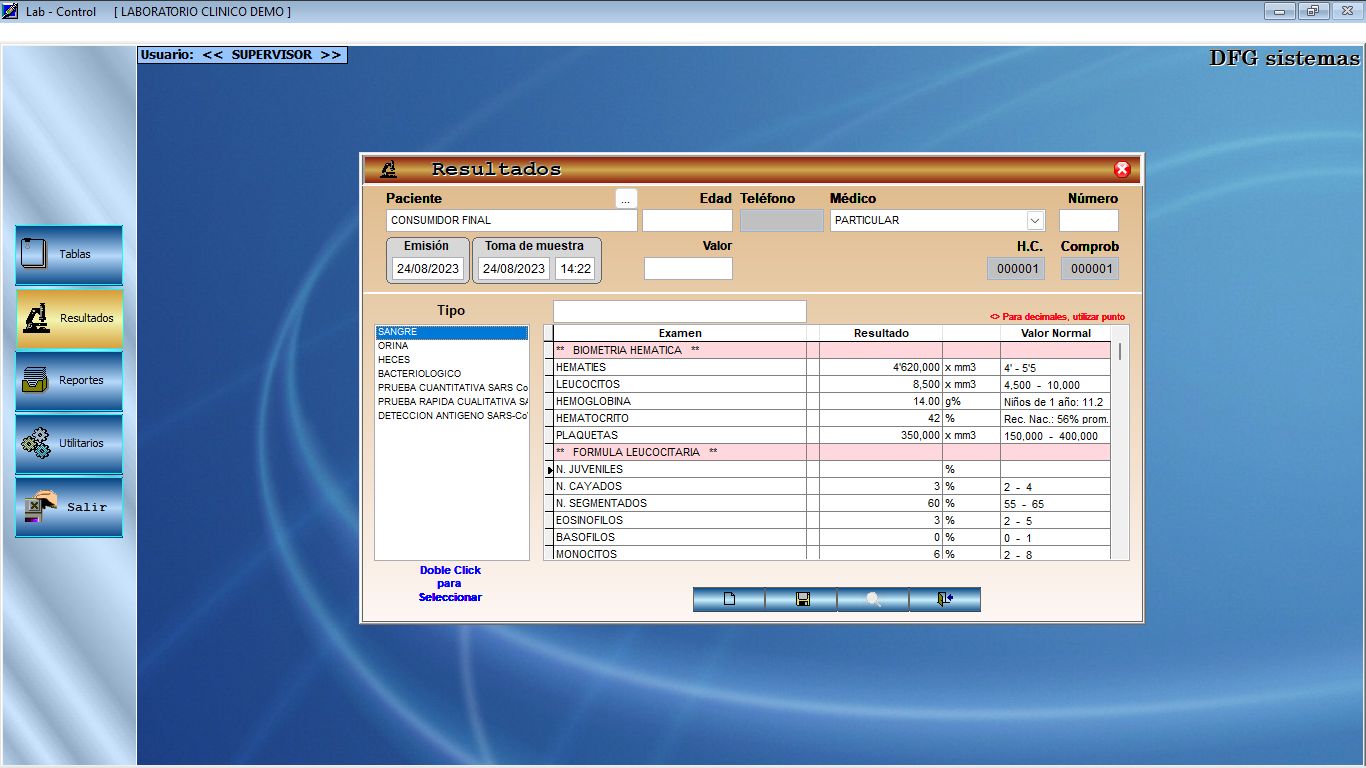Search results with the magnifying glass icon
Image resolution: width=1366 pixels, height=768 pixels.
873,599
